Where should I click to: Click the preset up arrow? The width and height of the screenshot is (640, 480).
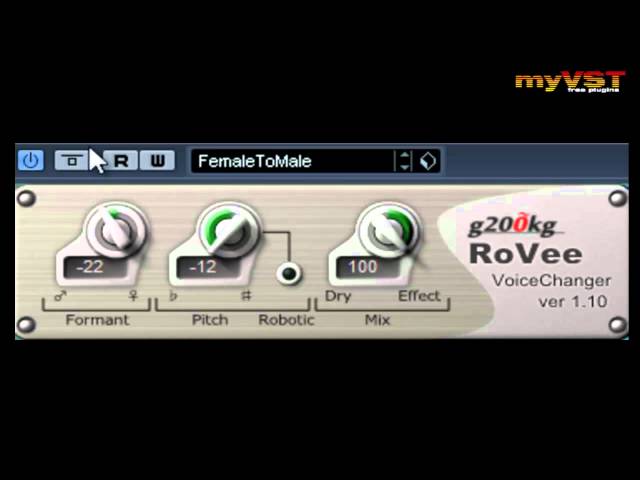(404, 155)
